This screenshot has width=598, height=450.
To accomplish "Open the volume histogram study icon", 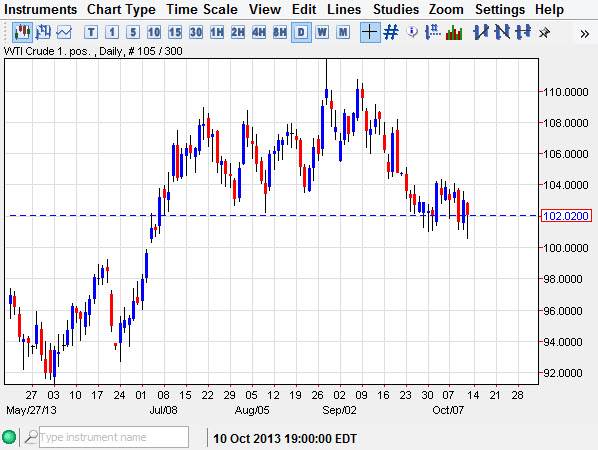I will click(x=454, y=32).
